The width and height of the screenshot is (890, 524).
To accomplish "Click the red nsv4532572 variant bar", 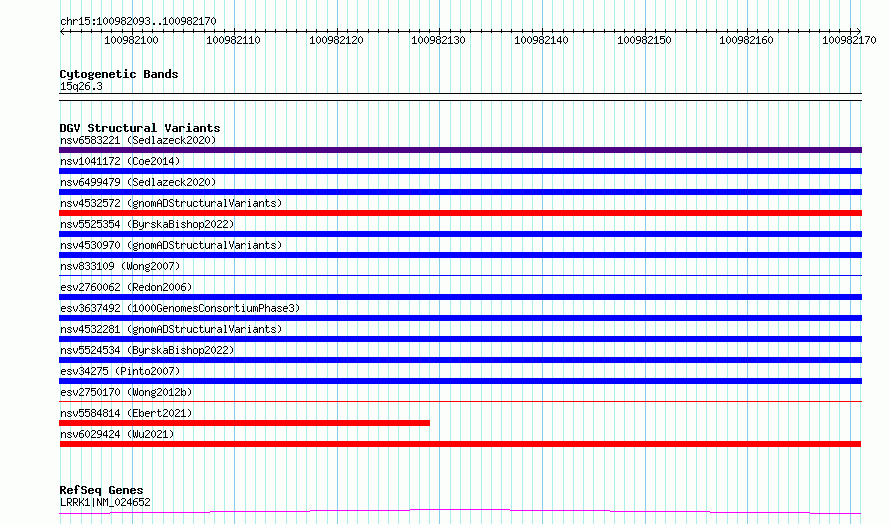I will tap(460, 213).
